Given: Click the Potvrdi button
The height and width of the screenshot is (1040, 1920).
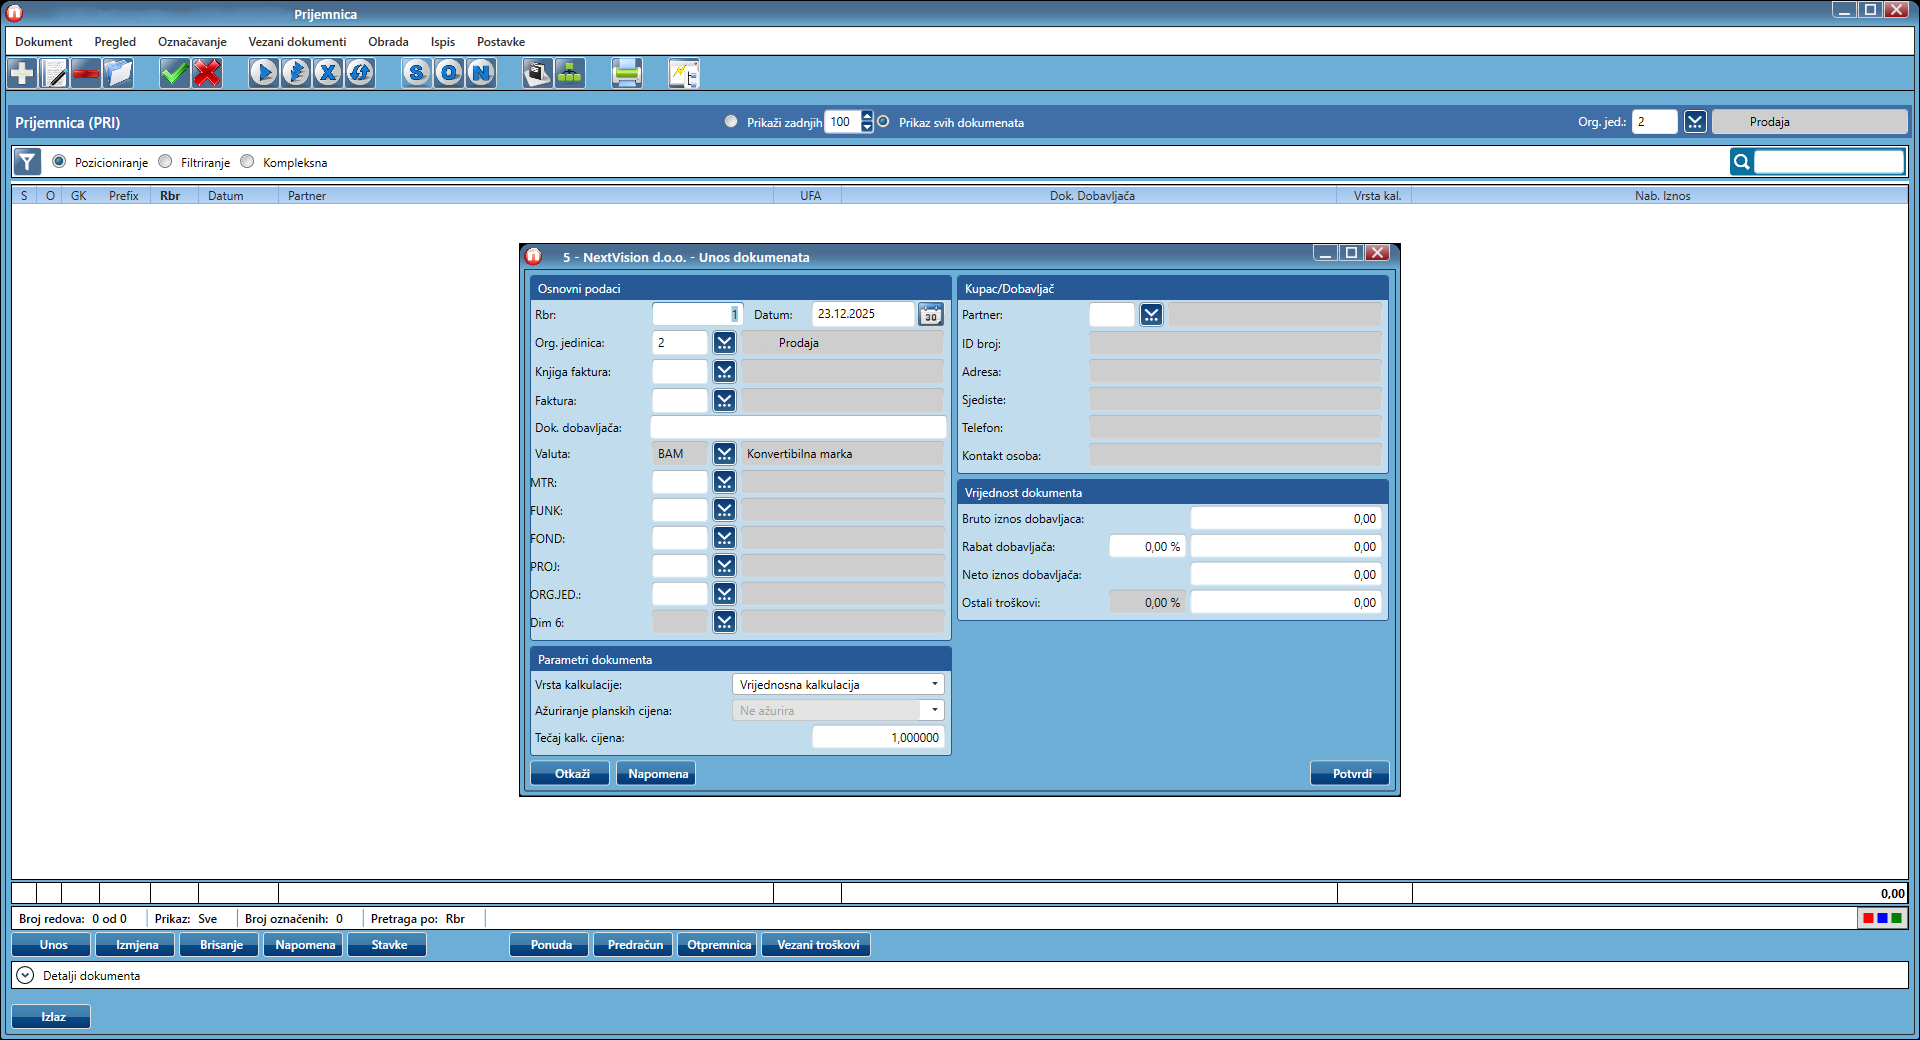Looking at the screenshot, I should [1351, 774].
